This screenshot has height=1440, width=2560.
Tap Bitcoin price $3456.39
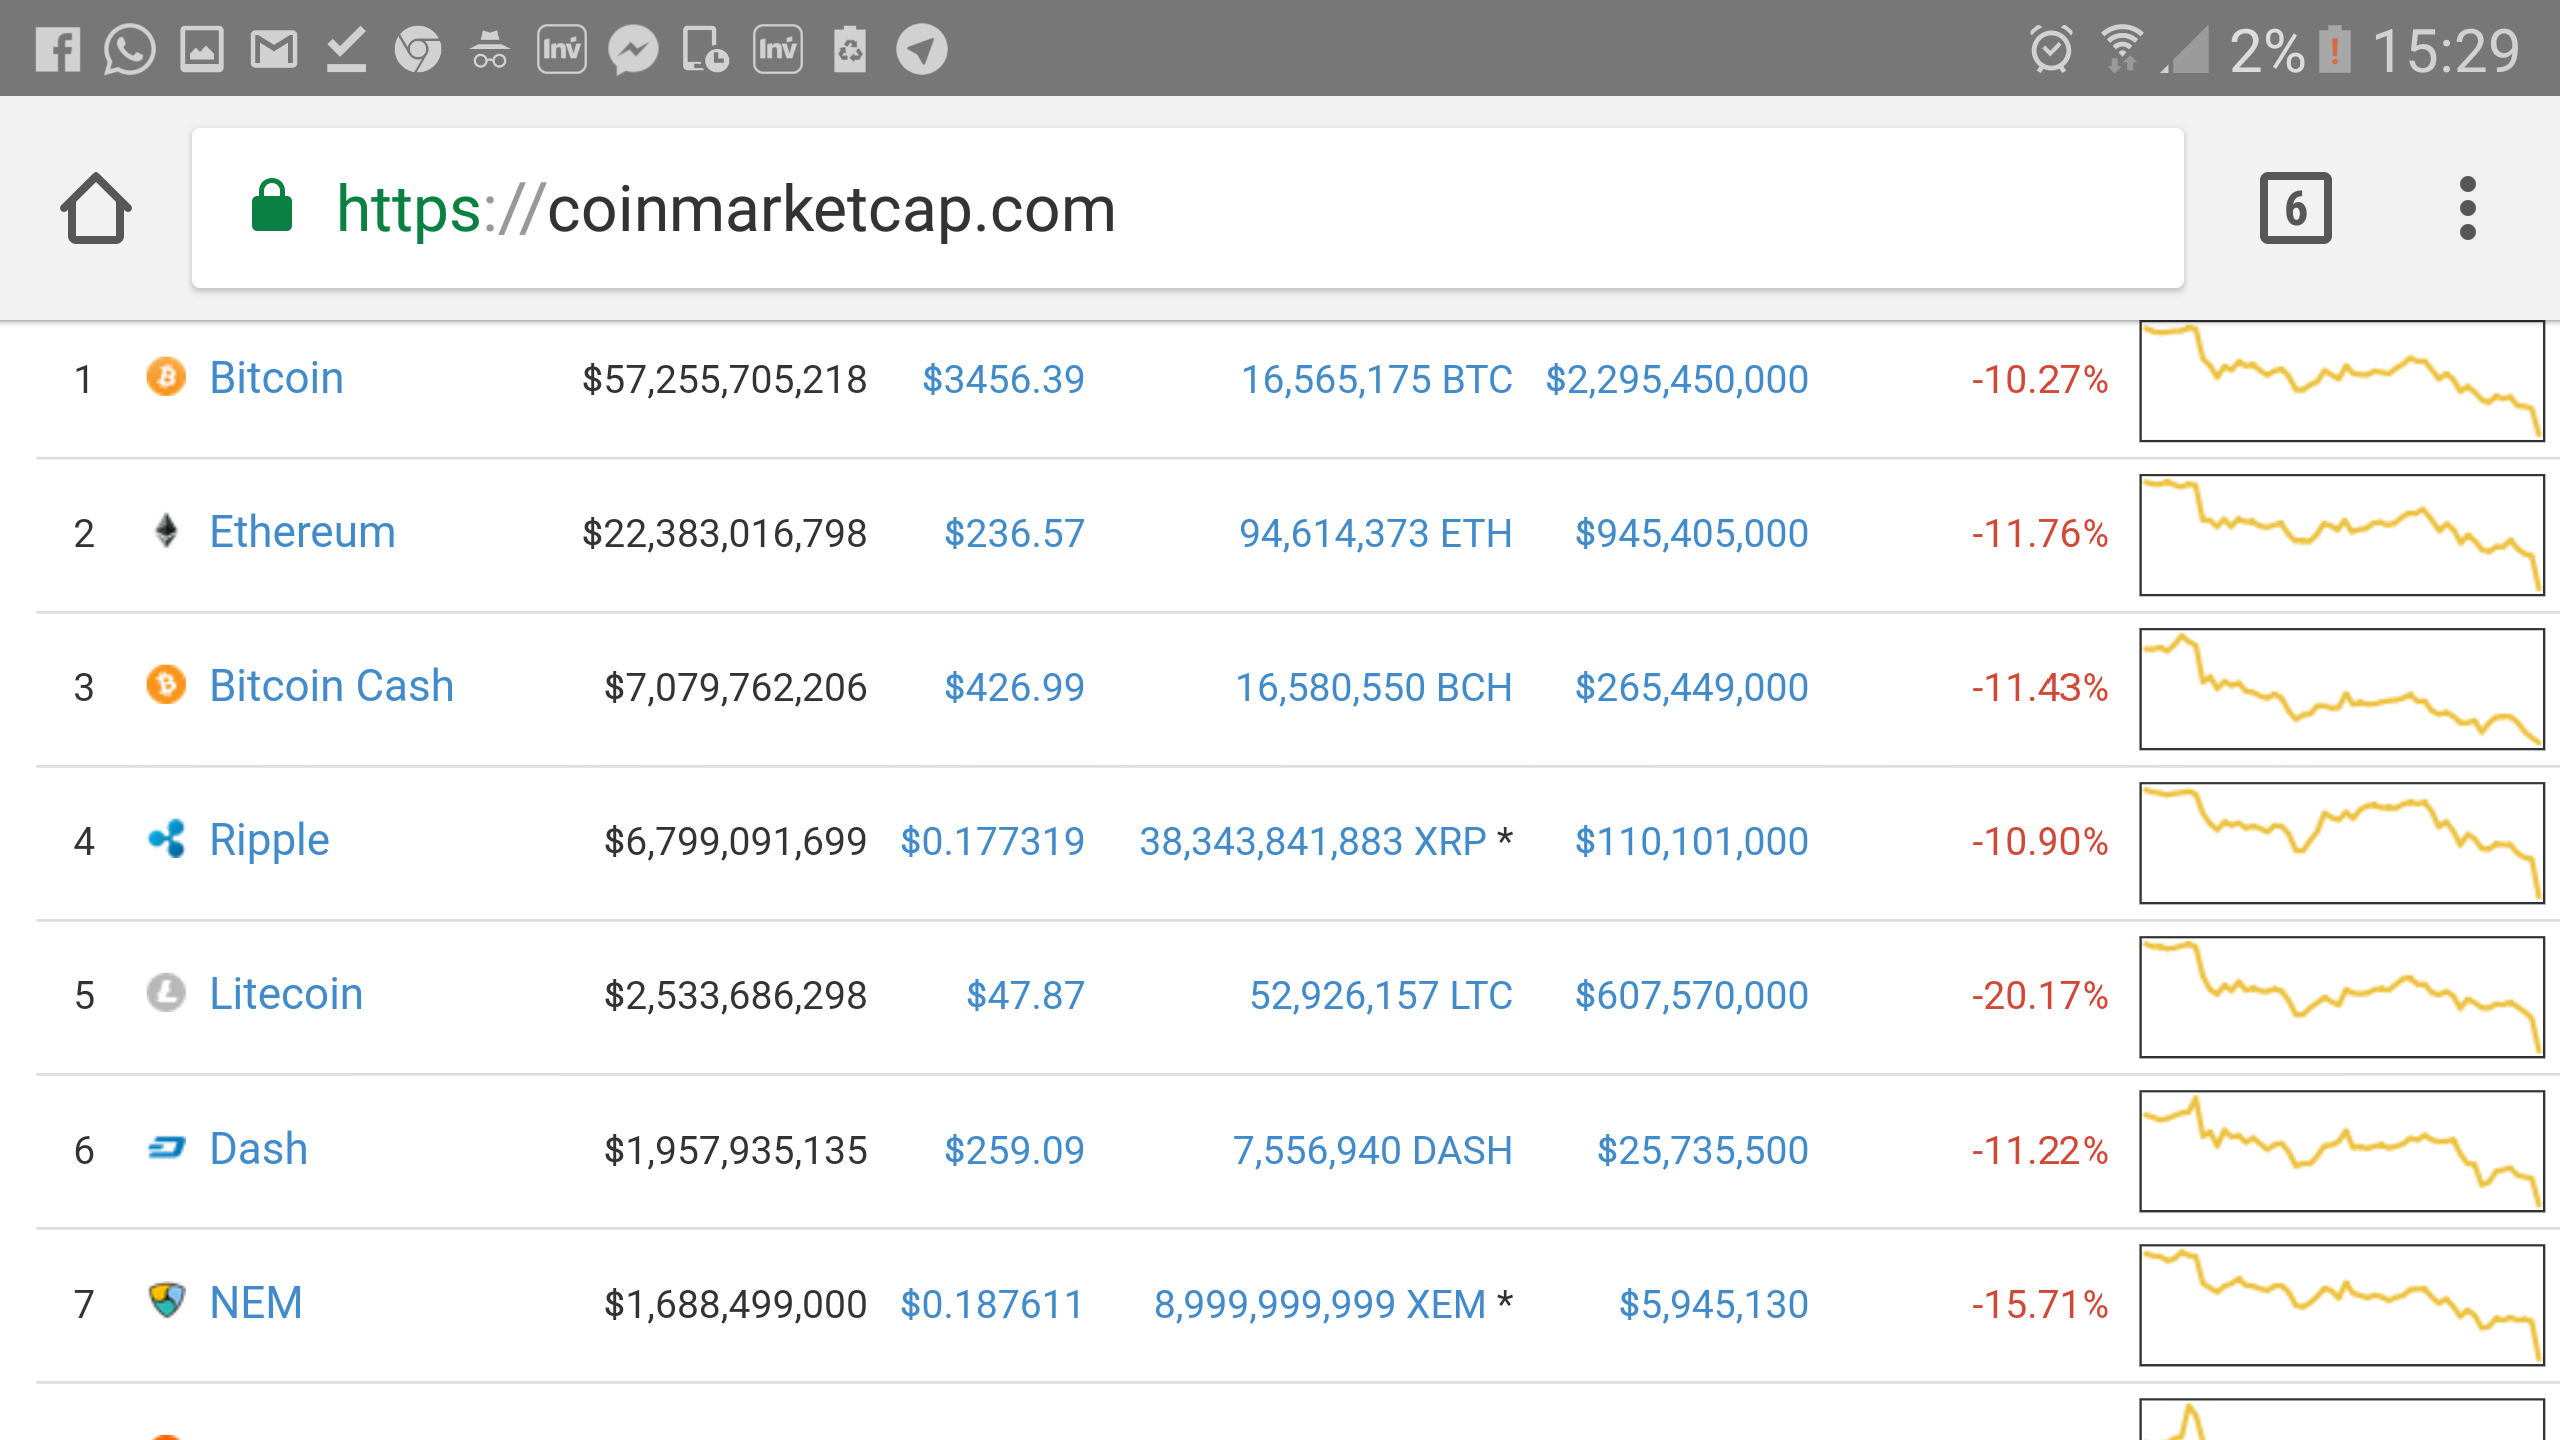[1003, 379]
